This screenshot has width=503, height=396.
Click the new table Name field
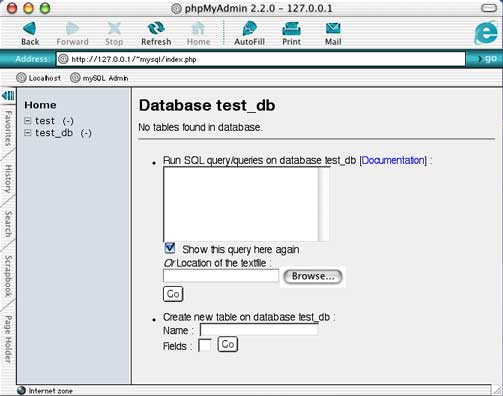(x=259, y=330)
